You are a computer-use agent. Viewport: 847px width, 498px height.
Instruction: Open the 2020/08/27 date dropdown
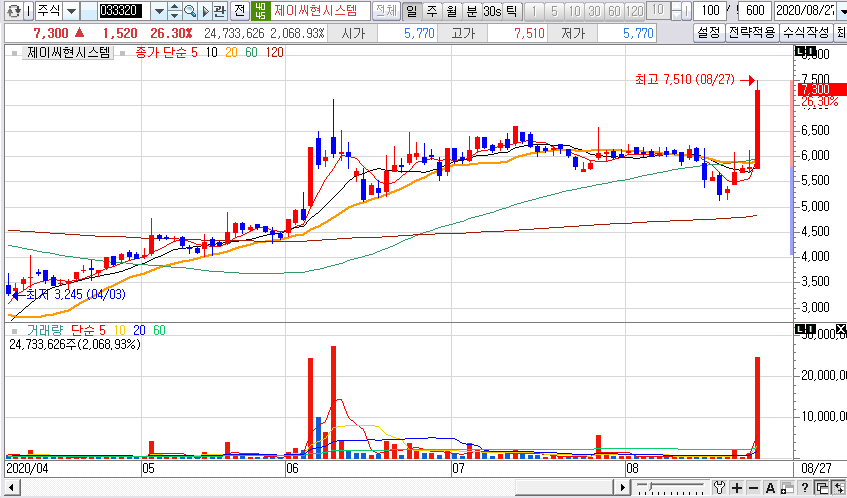pos(841,10)
